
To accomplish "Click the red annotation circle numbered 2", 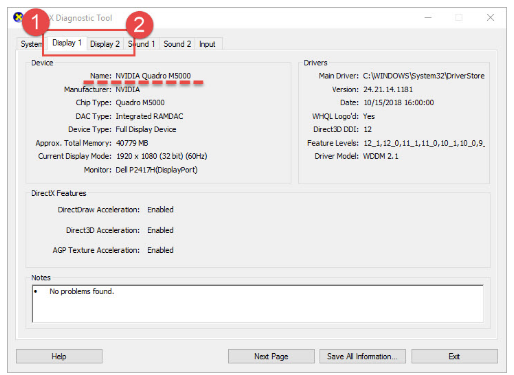I will [139, 25].
